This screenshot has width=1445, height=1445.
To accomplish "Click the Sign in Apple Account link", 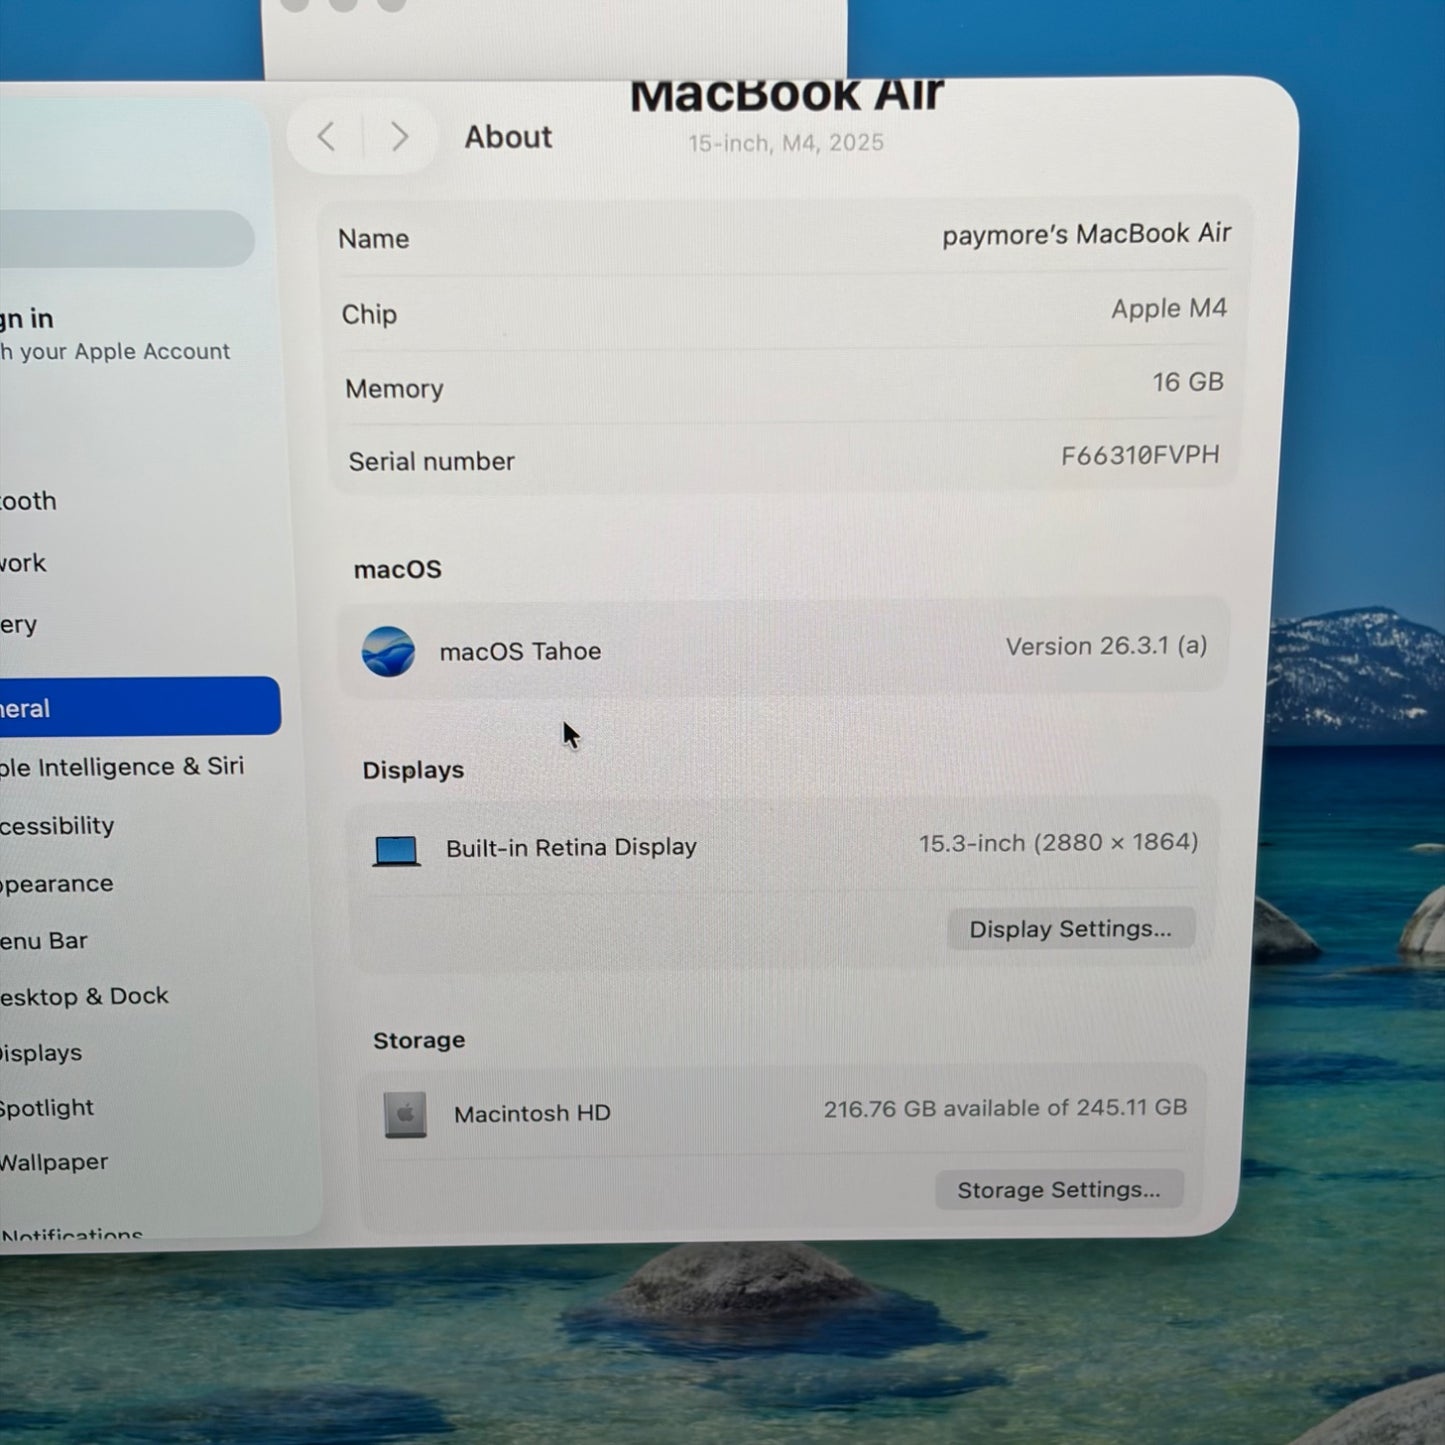I will (115, 334).
